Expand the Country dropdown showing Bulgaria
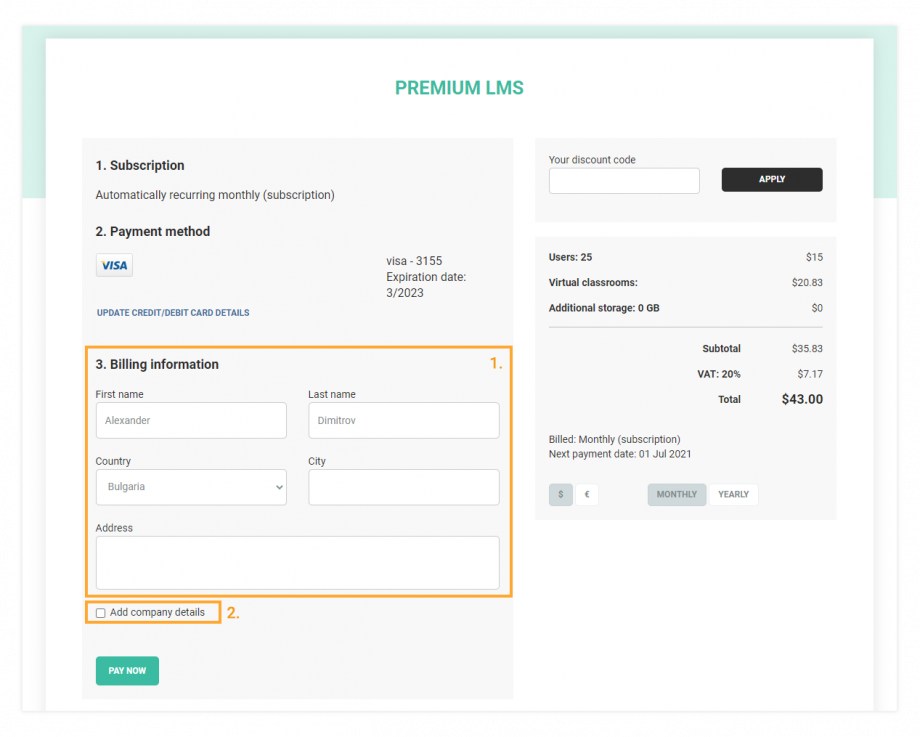This screenshot has height=737, width=920. (191, 487)
